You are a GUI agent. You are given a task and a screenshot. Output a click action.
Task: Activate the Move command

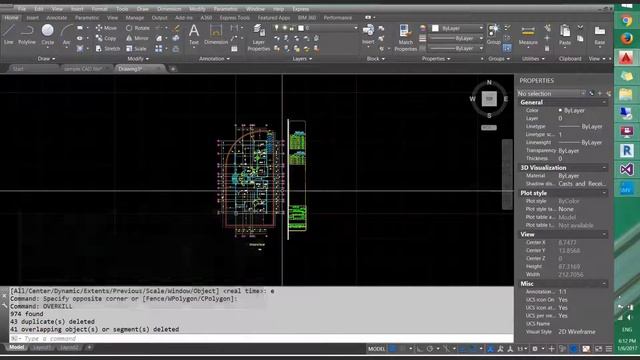point(106,28)
